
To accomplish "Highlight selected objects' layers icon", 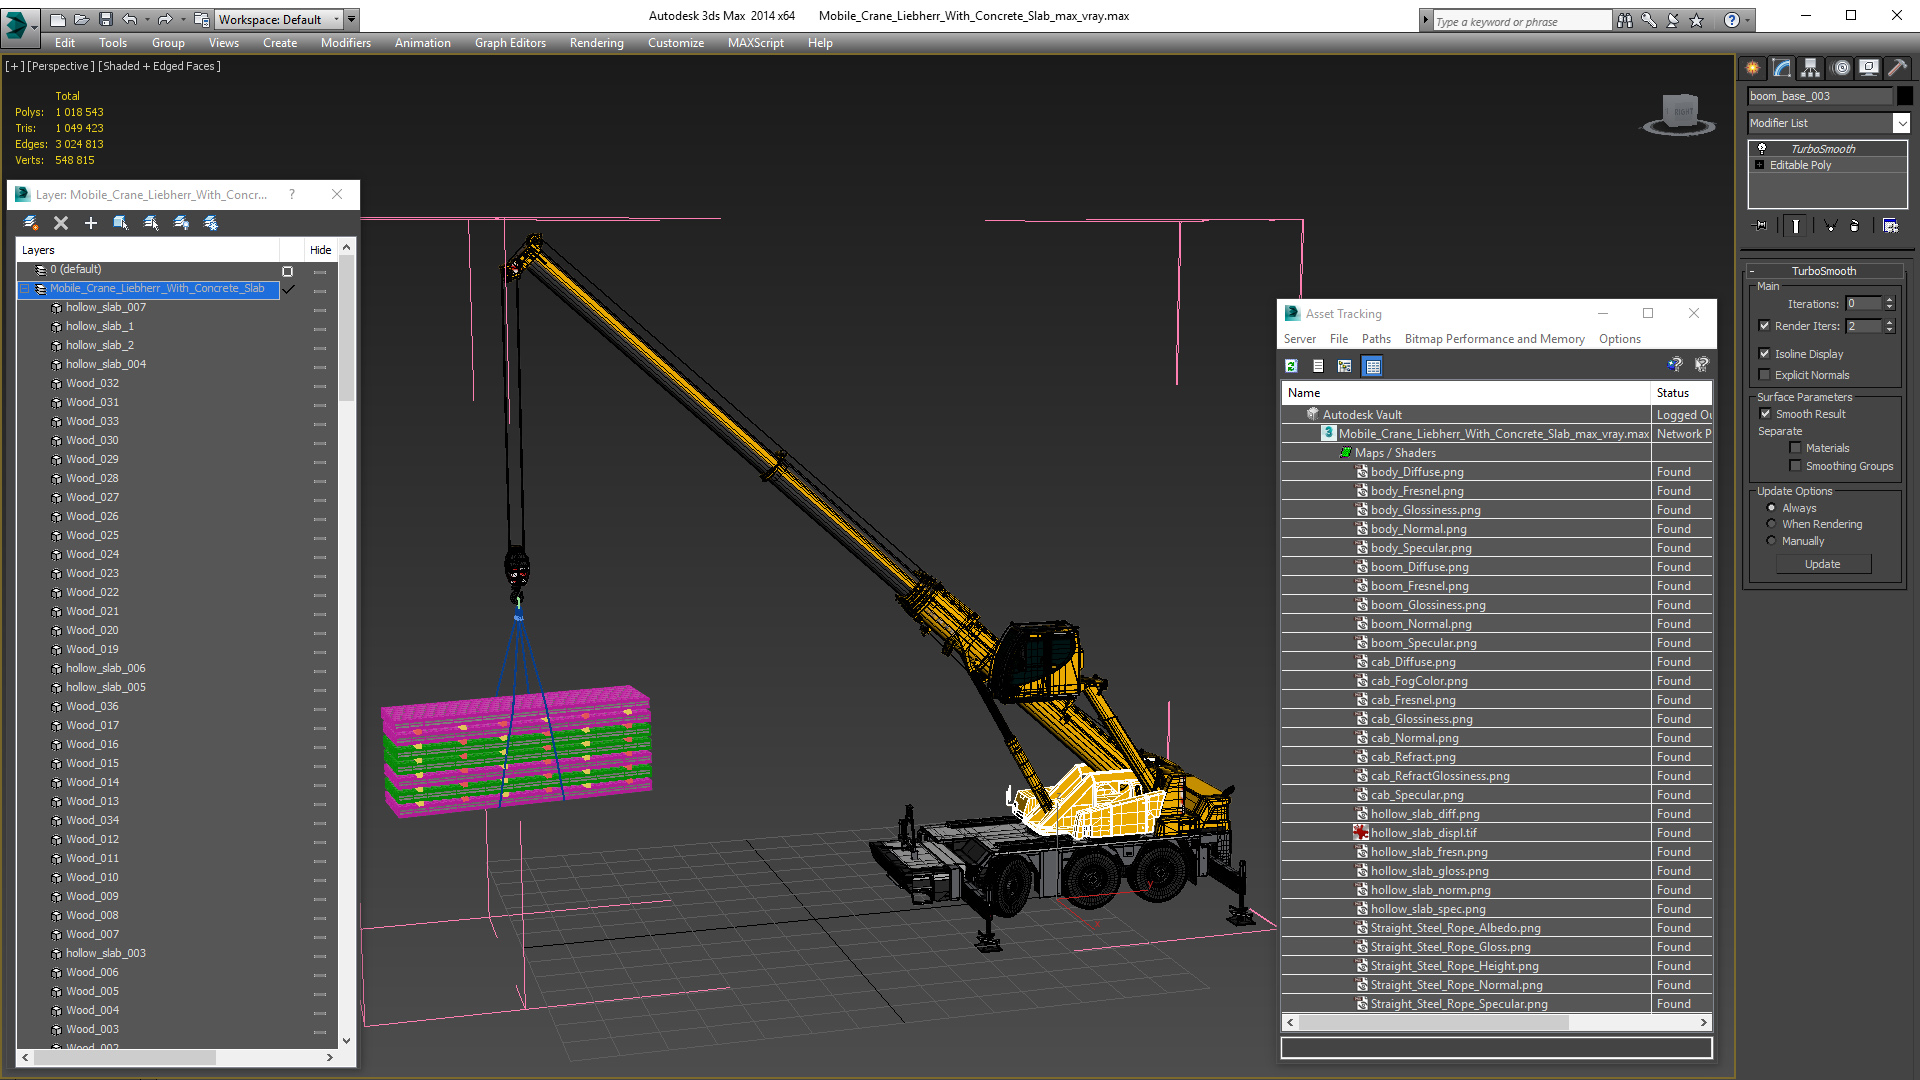I will 151,223.
